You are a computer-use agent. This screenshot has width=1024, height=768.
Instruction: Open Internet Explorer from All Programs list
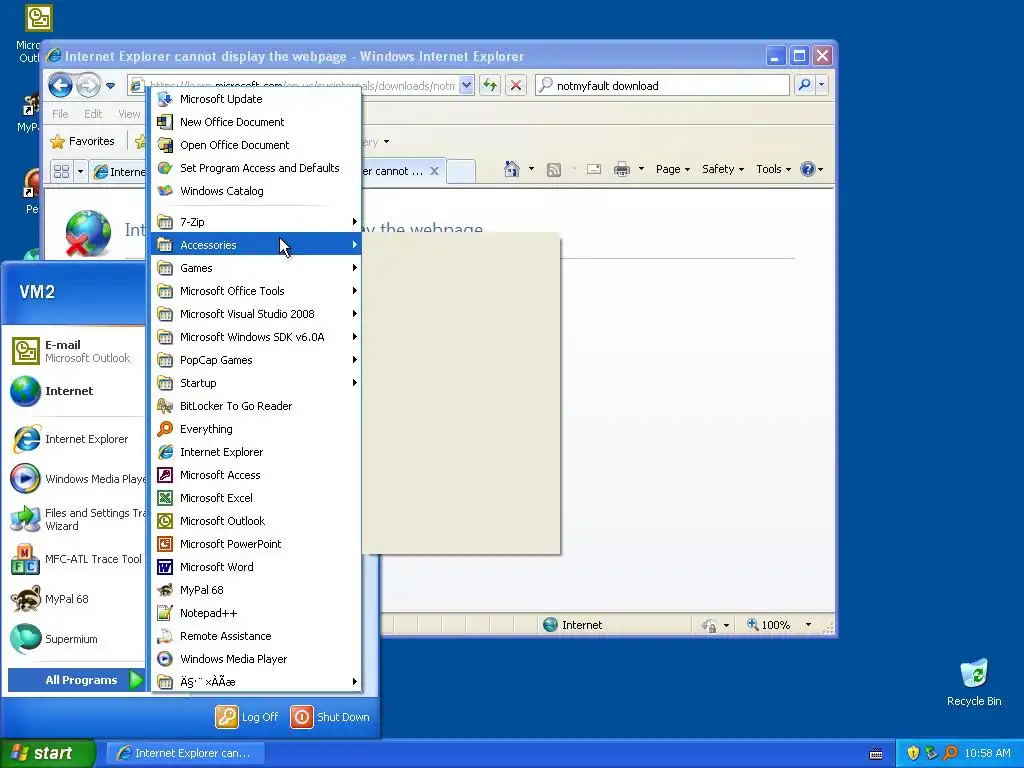(x=256, y=452)
